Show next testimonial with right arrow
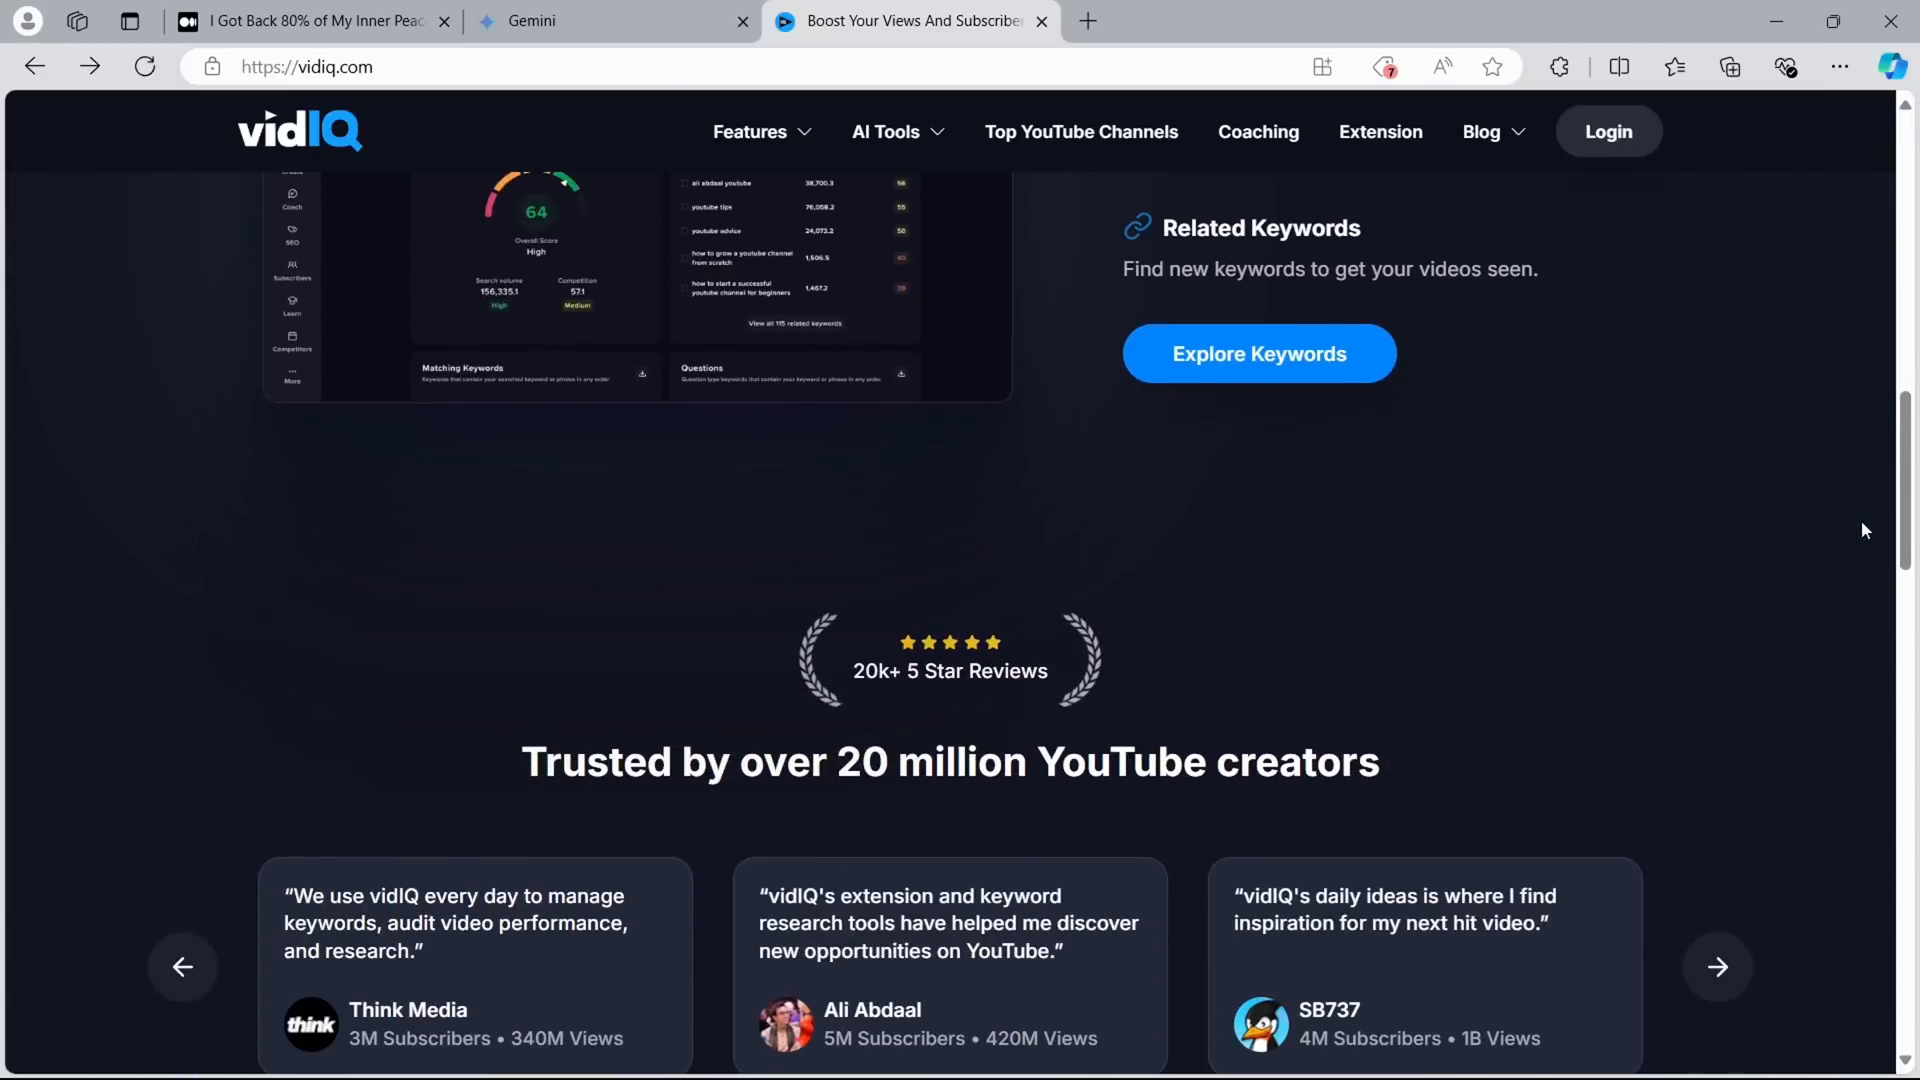Image resolution: width=1920 pixels, height=1080 pixels. click(x=1718, y=967)
